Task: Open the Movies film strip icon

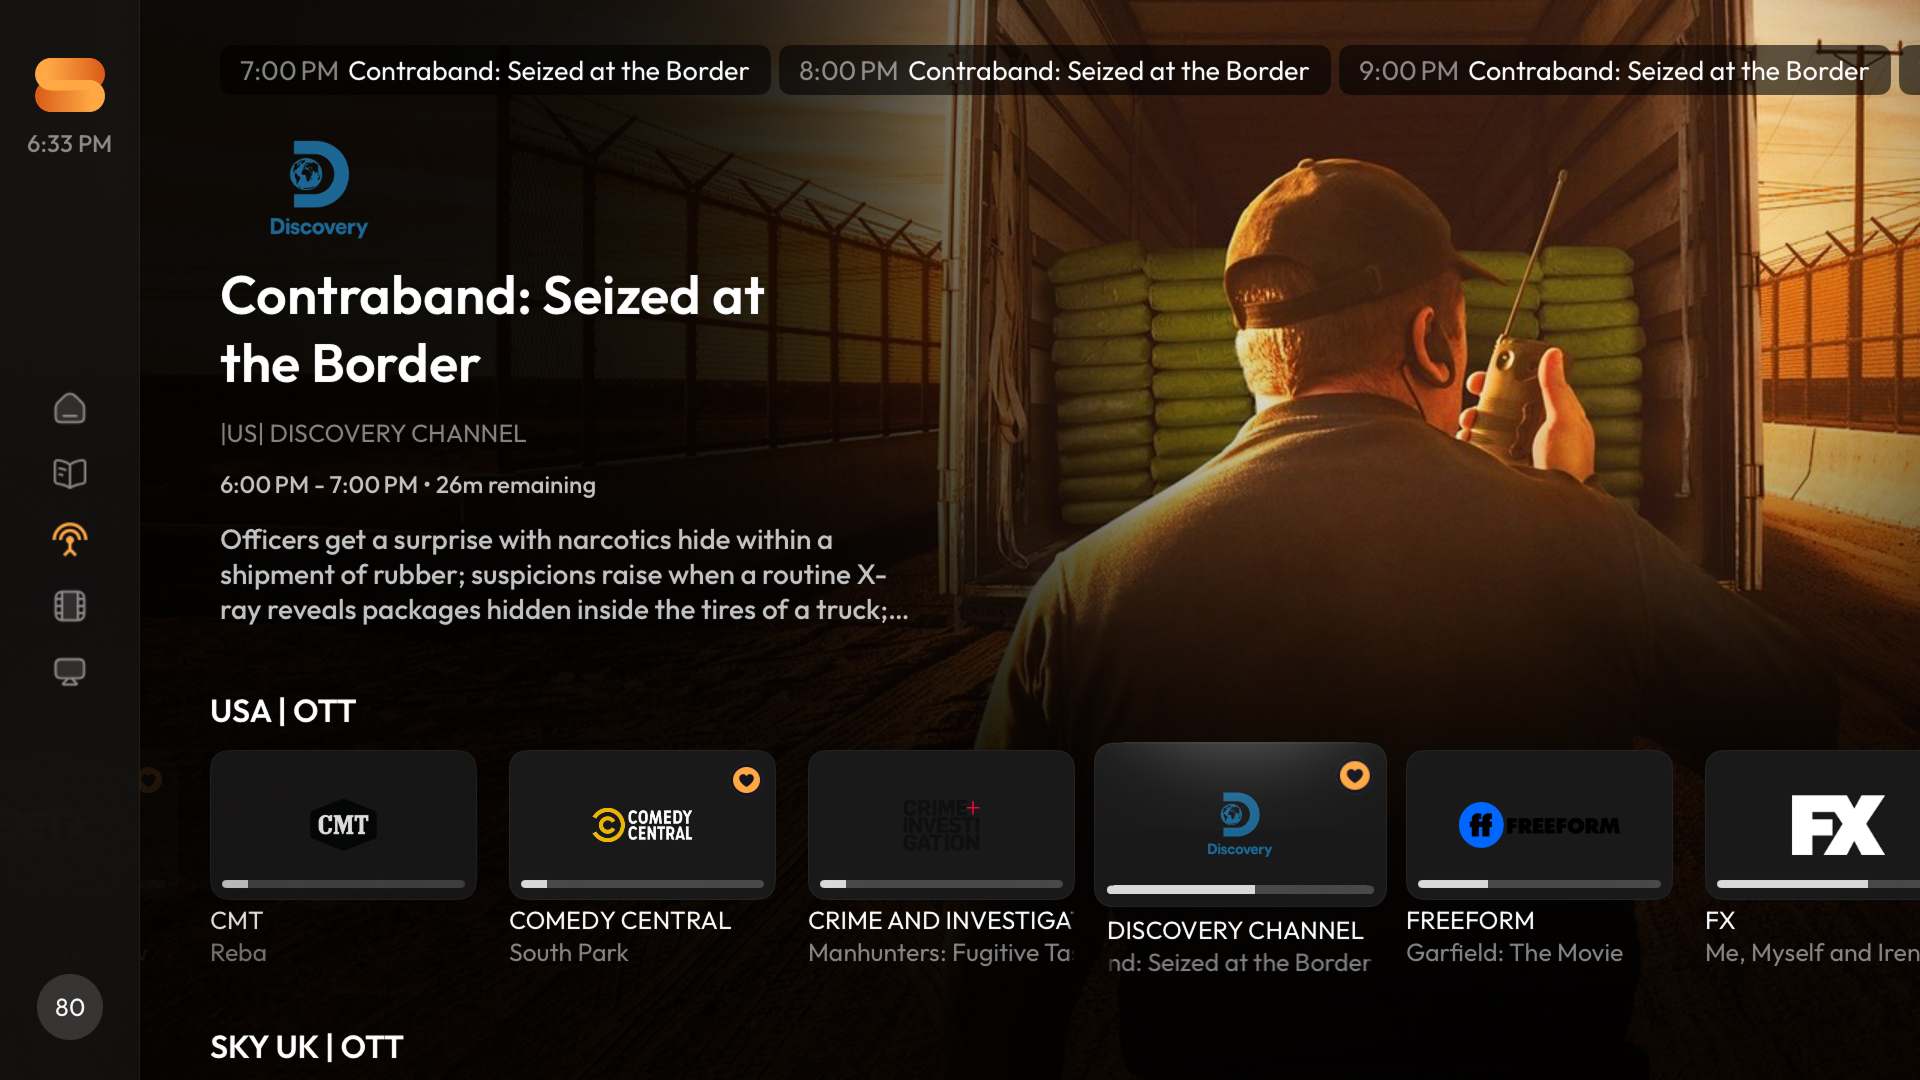Action: (69, 605)
